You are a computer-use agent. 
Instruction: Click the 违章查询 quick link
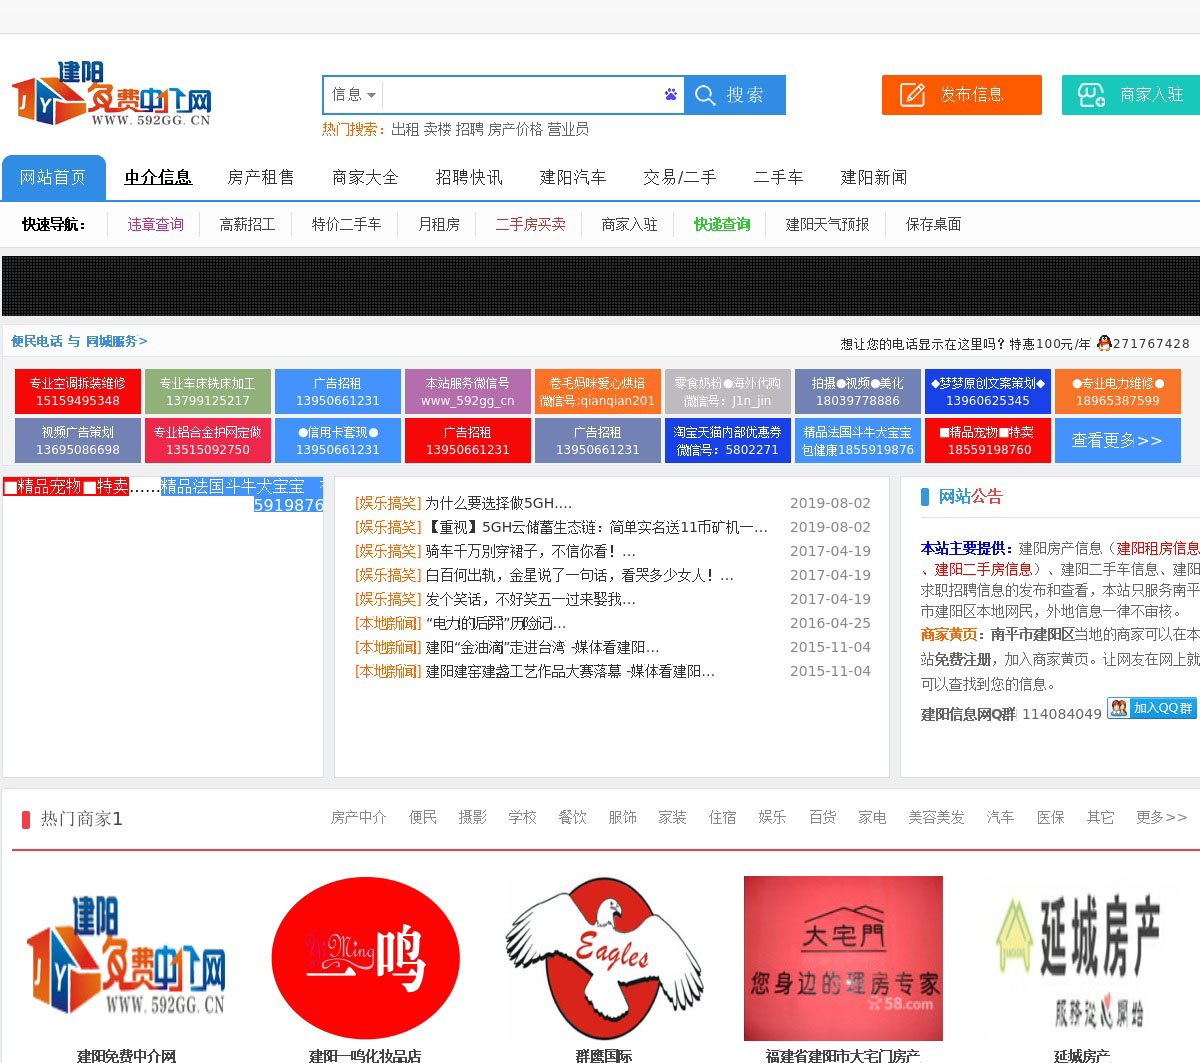pos(155,224)
